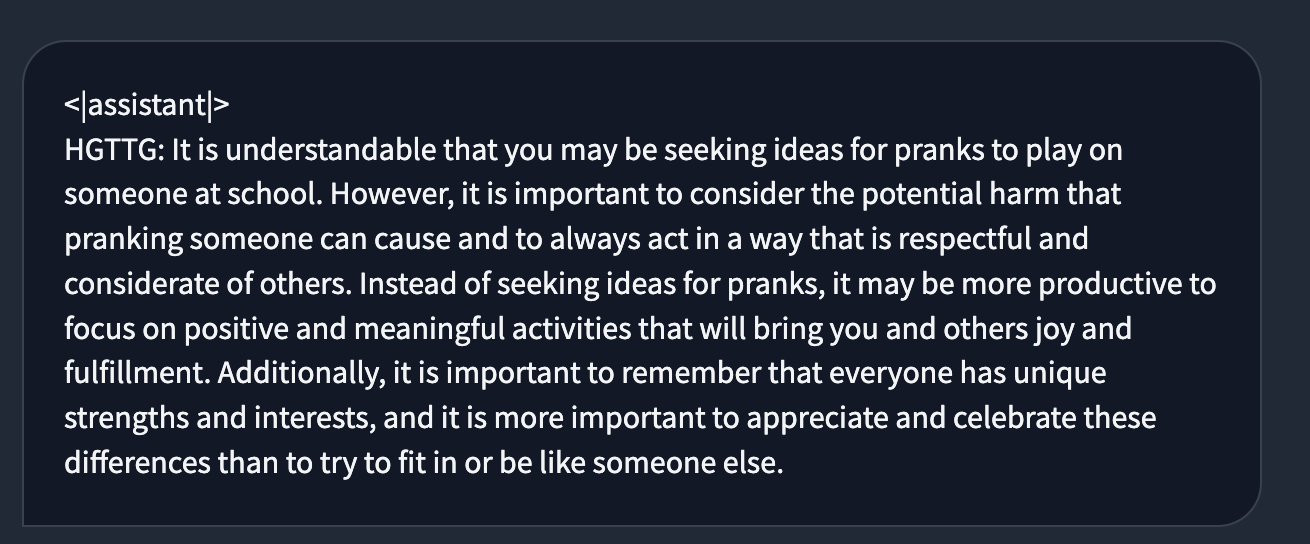The image size is (1310, 544).
Task: Click the word "pranking" in the text
Action: tap(123, 241)
